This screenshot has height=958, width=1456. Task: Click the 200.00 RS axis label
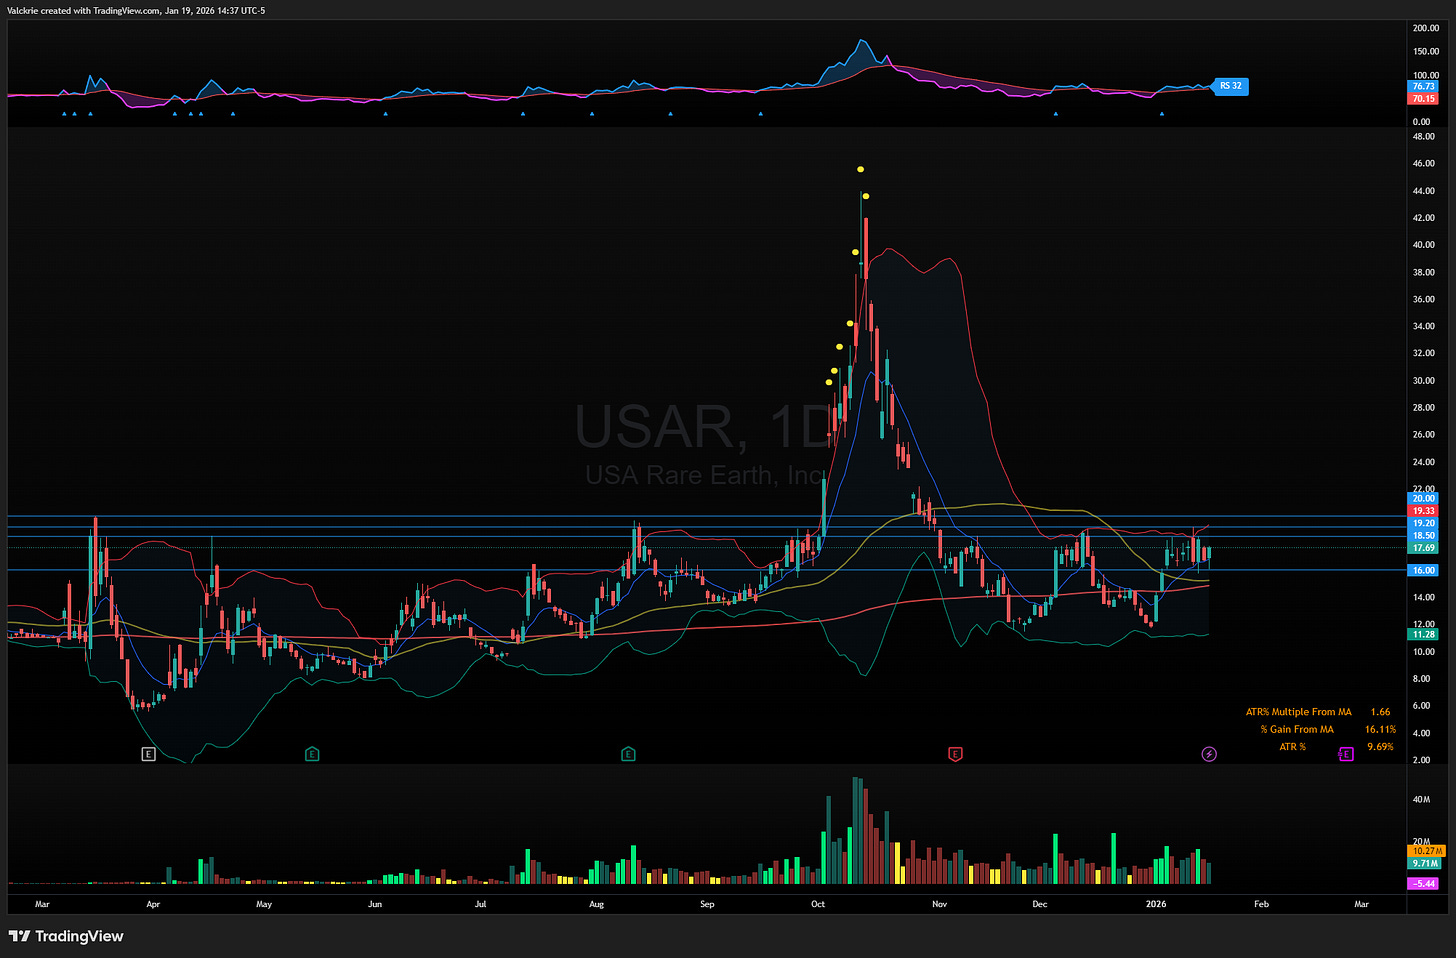coord(1426,28)
